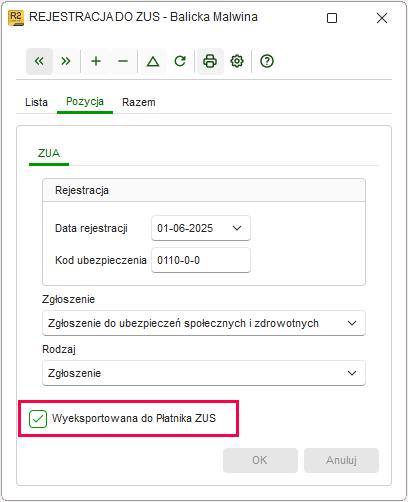
Task: Close the REJESTRACJA DO ZUS window
Action: [x=382, y=18]
